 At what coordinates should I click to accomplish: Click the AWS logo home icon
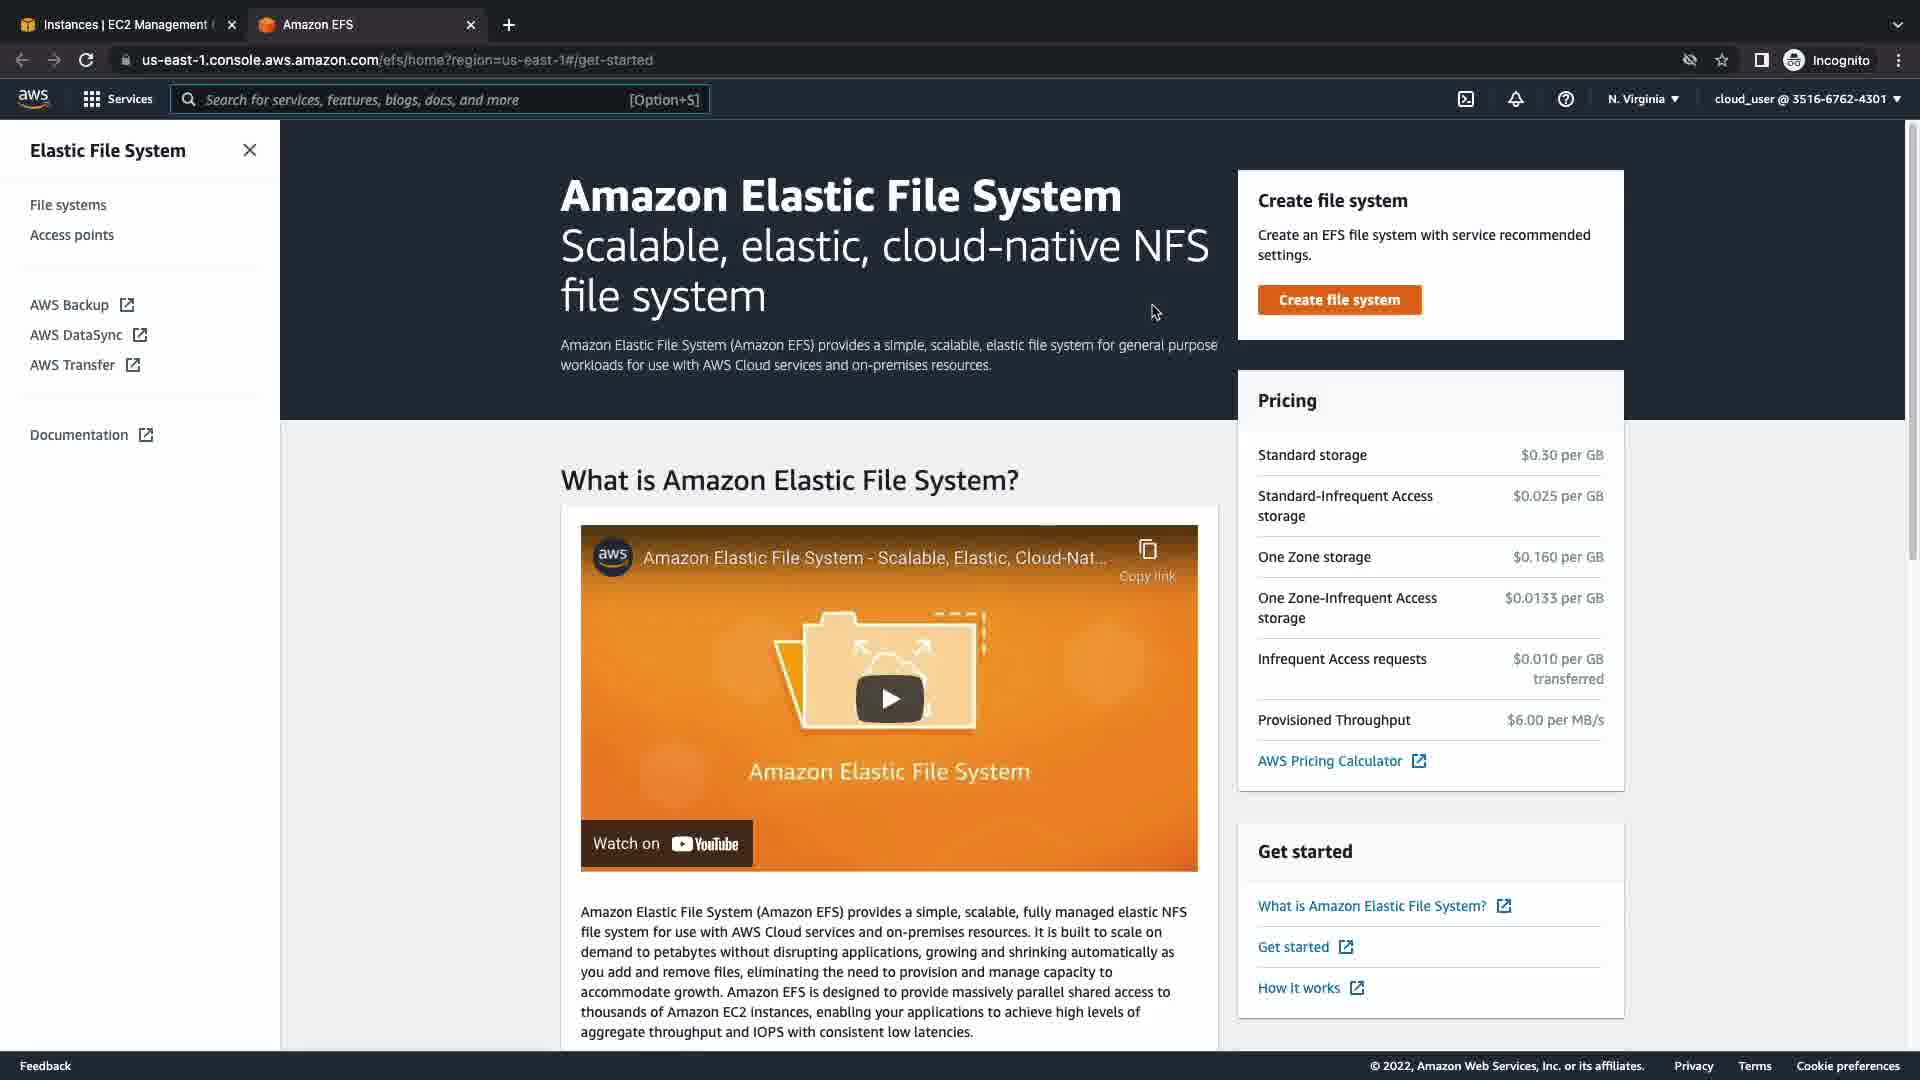[x=34, y=99]
